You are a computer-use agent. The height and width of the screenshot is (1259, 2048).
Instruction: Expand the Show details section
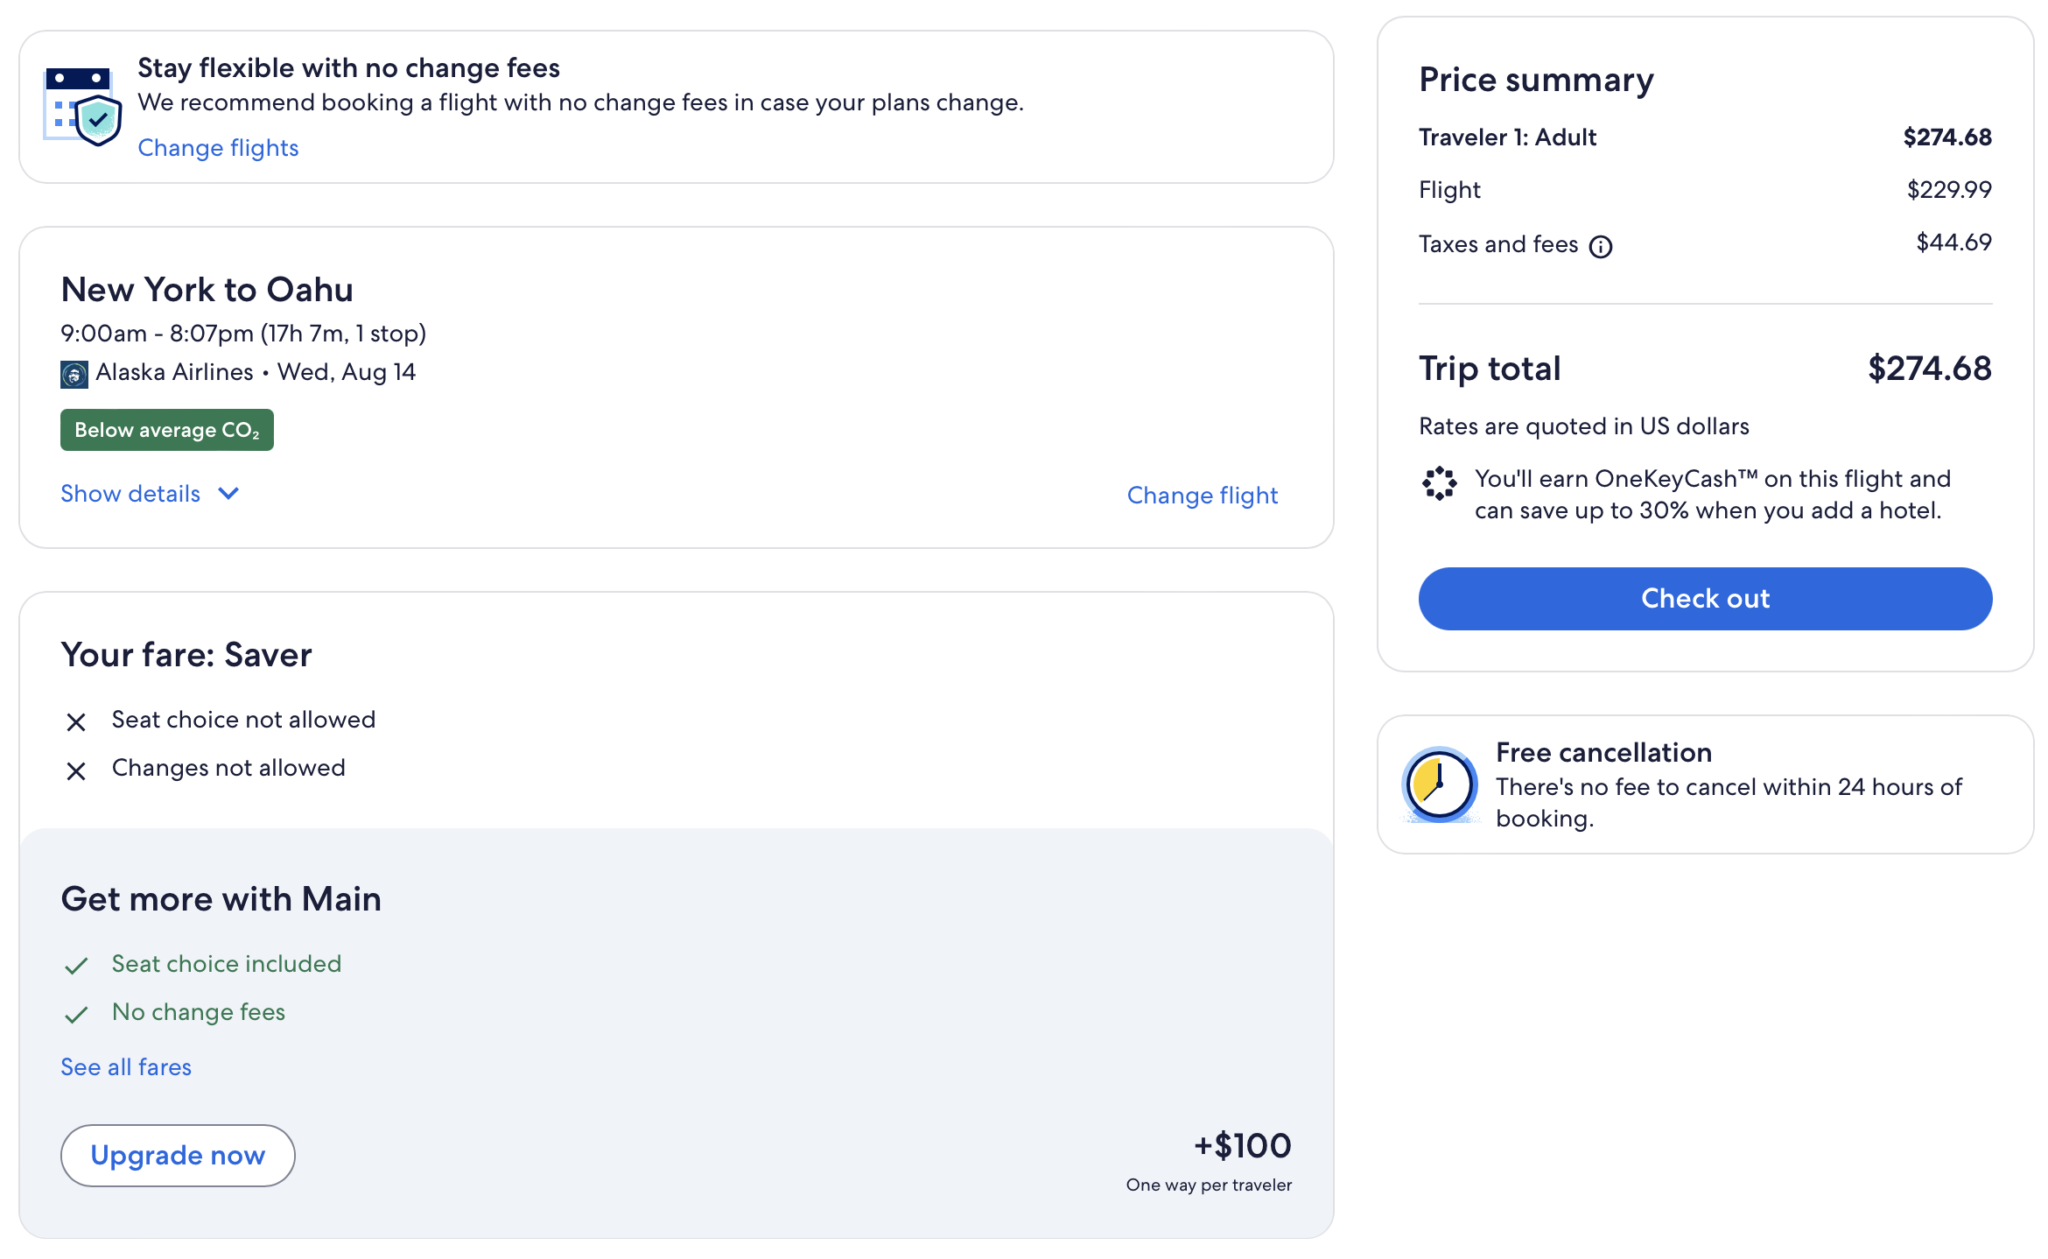pos(130,493)
